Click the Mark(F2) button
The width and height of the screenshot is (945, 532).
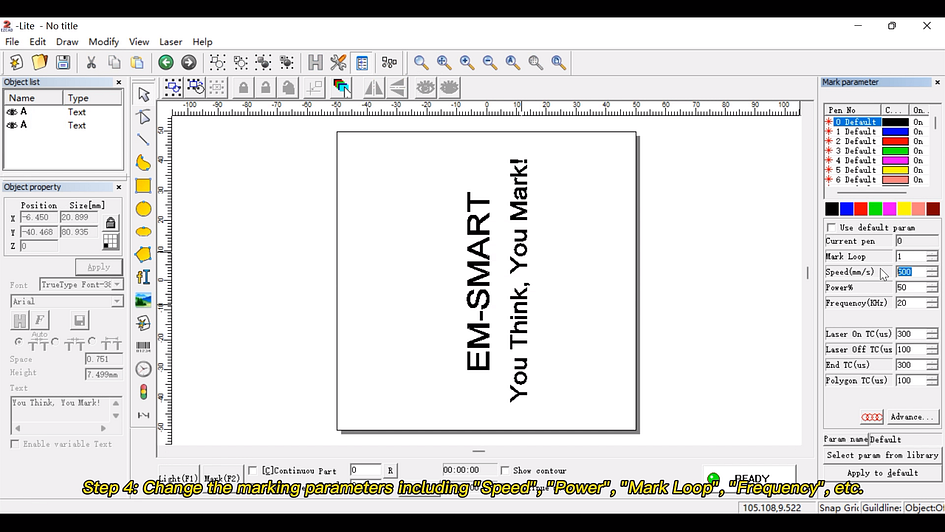(x=222, y=478)
